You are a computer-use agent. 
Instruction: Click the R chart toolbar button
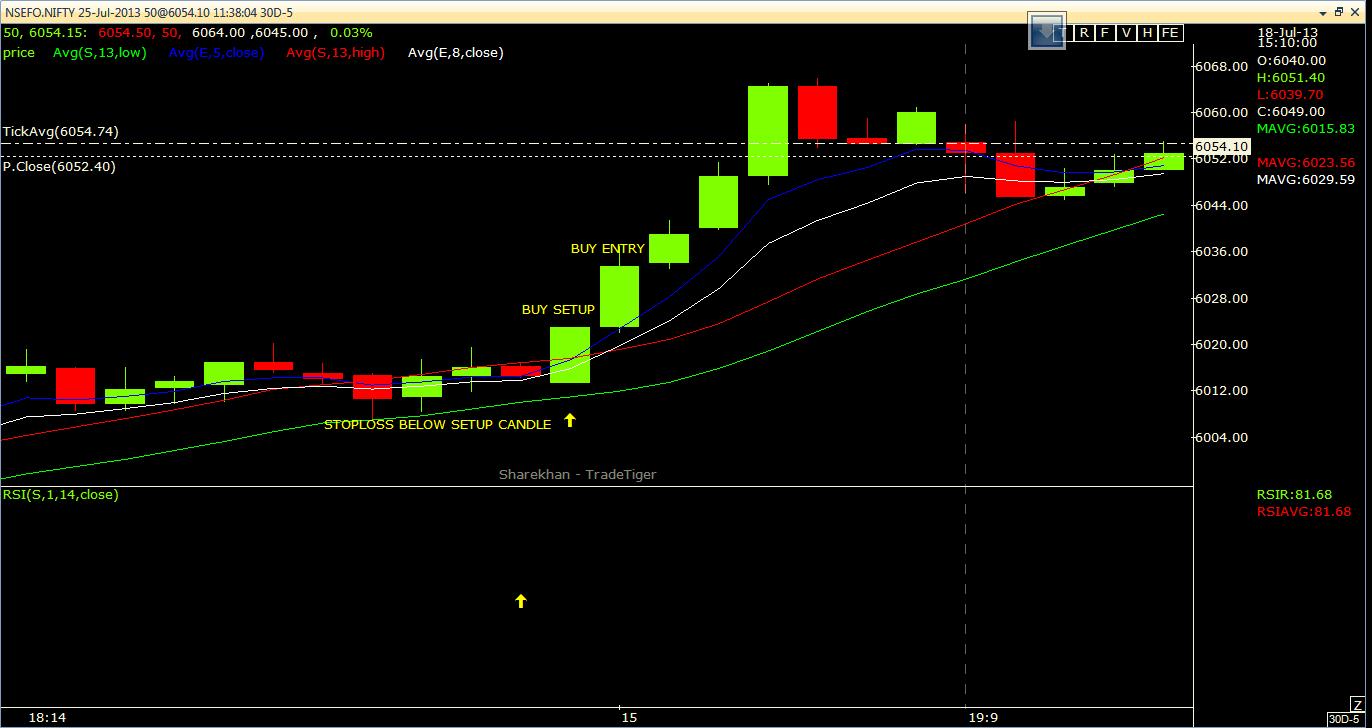pos(1085,33)
